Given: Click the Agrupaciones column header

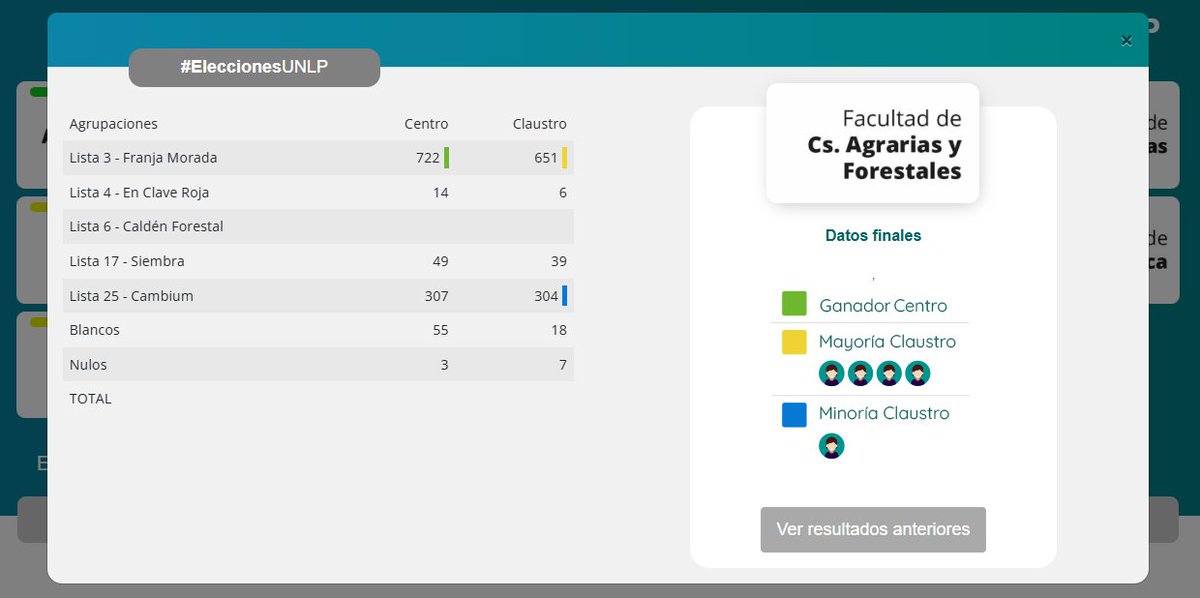Looking at the screenshot, I should click(113, 124).
